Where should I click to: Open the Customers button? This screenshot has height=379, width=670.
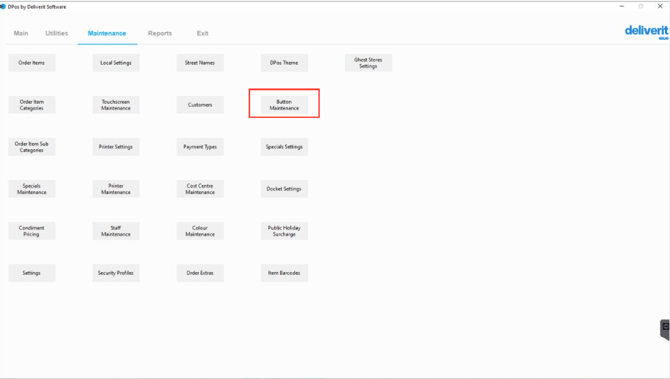click(200, 105)
